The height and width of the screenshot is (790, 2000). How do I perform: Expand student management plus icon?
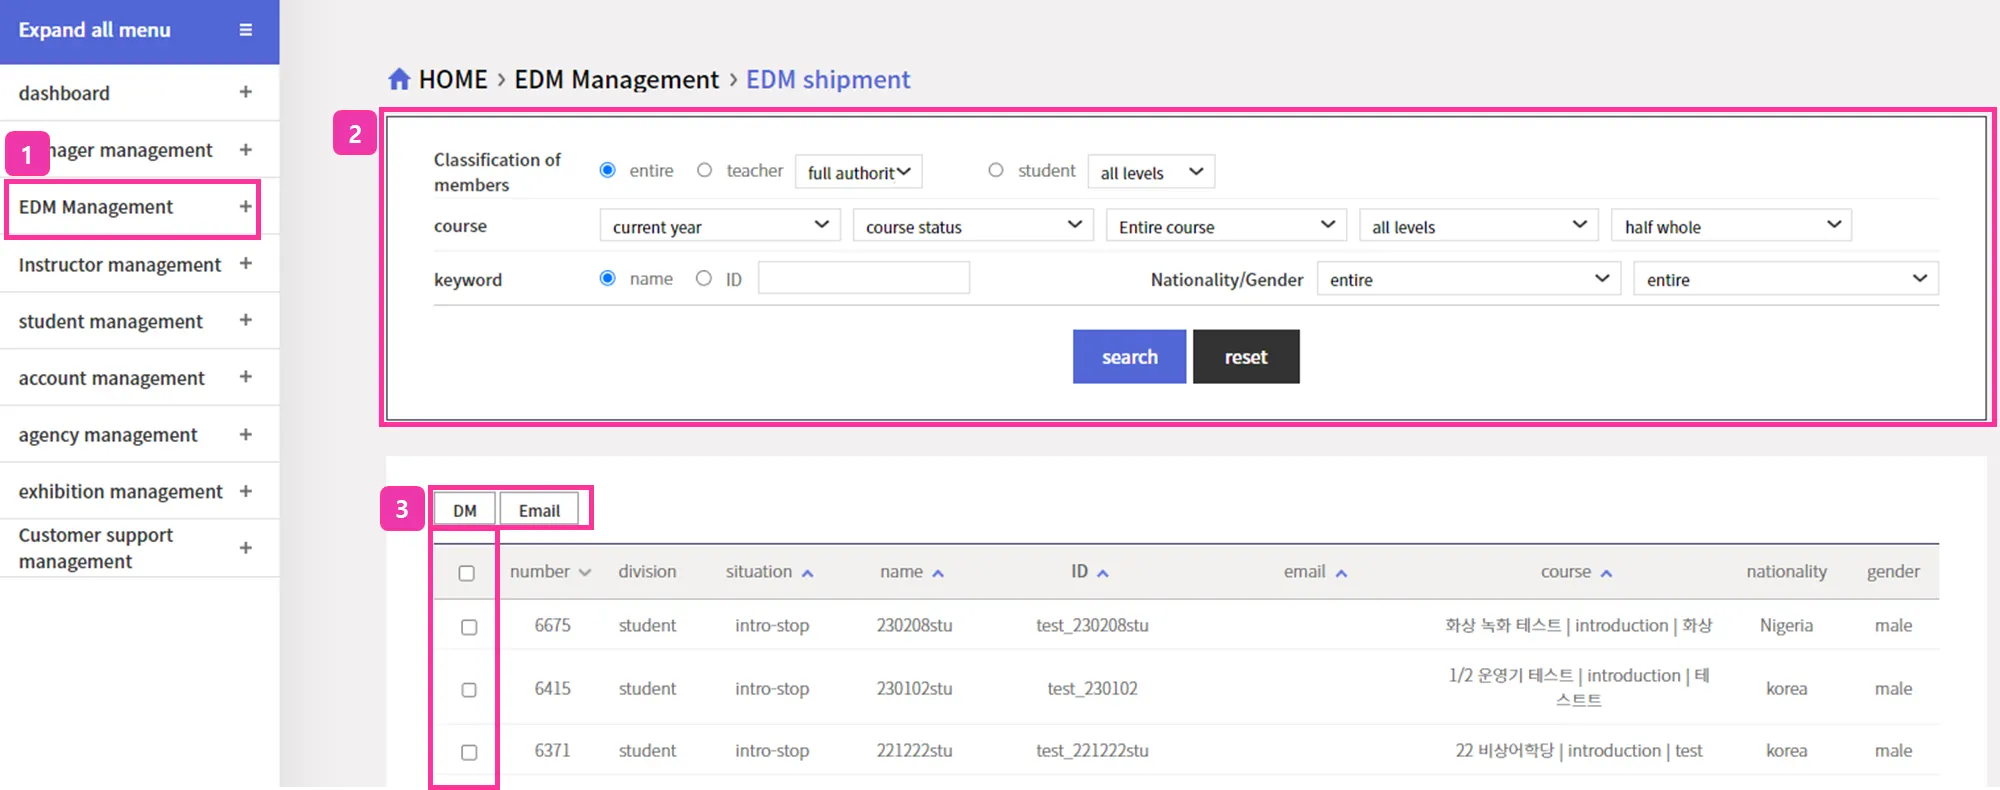point(245,320)
